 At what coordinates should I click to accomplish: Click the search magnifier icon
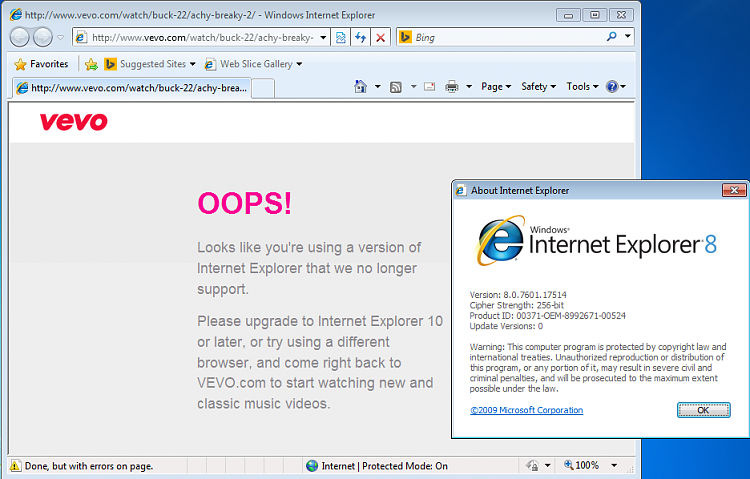(612, 36)
